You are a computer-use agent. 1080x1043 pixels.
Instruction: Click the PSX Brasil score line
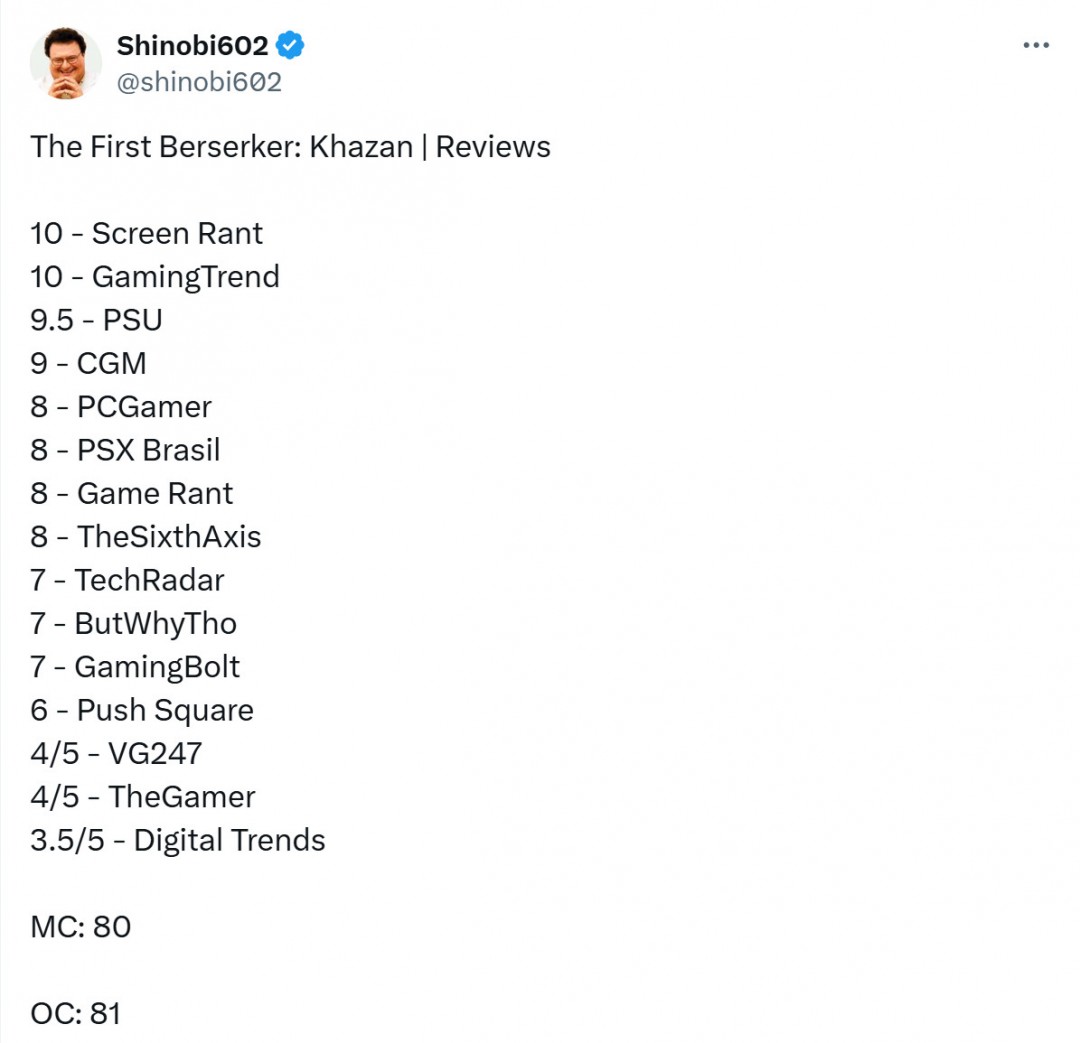(125, 450)
